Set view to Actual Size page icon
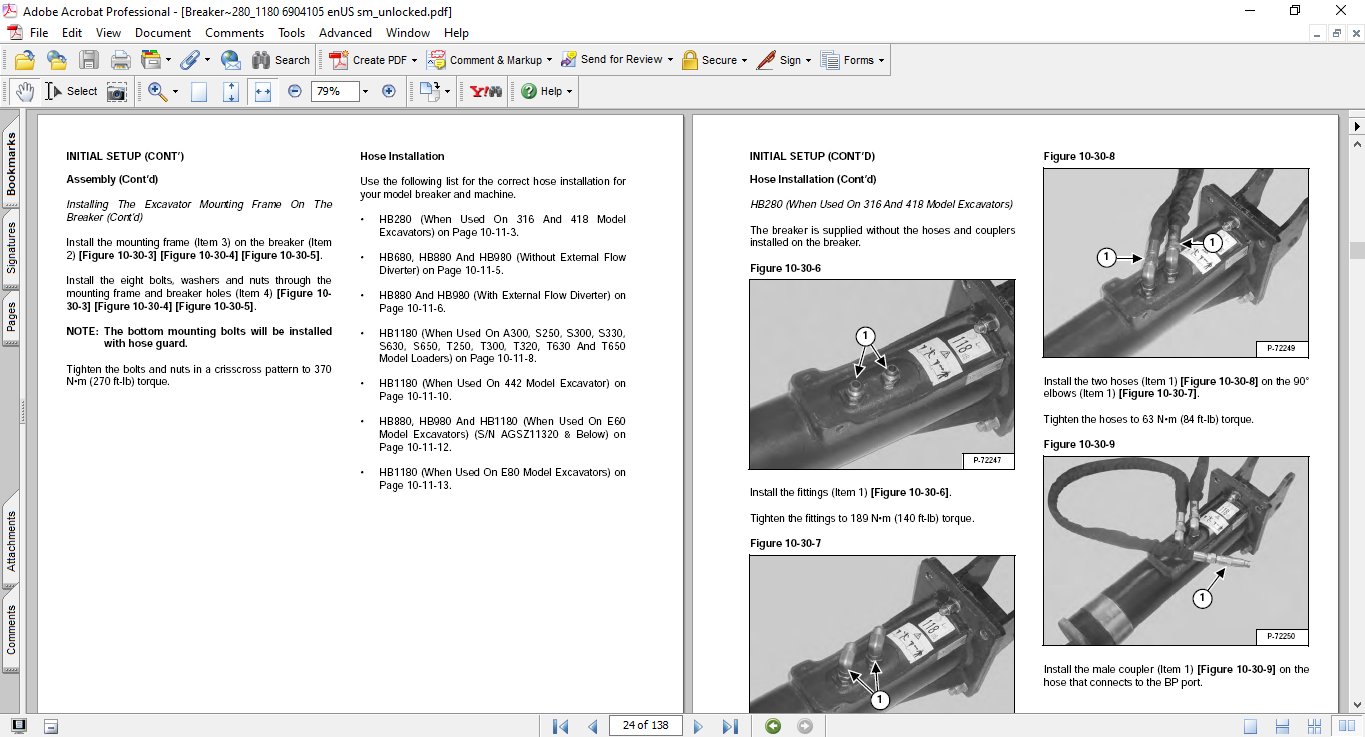This screenshot has height=737, width=1365. click(x=199, y=91)
